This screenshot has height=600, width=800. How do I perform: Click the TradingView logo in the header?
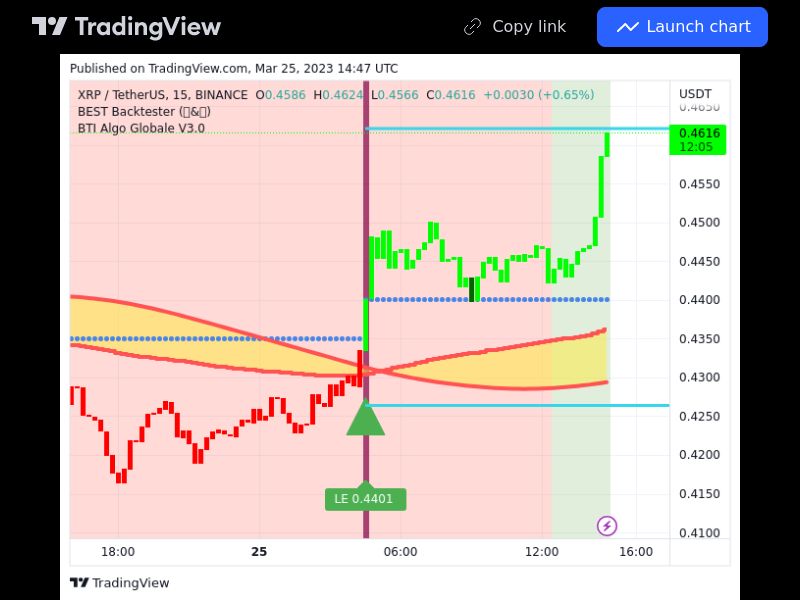tap(126, 27)
